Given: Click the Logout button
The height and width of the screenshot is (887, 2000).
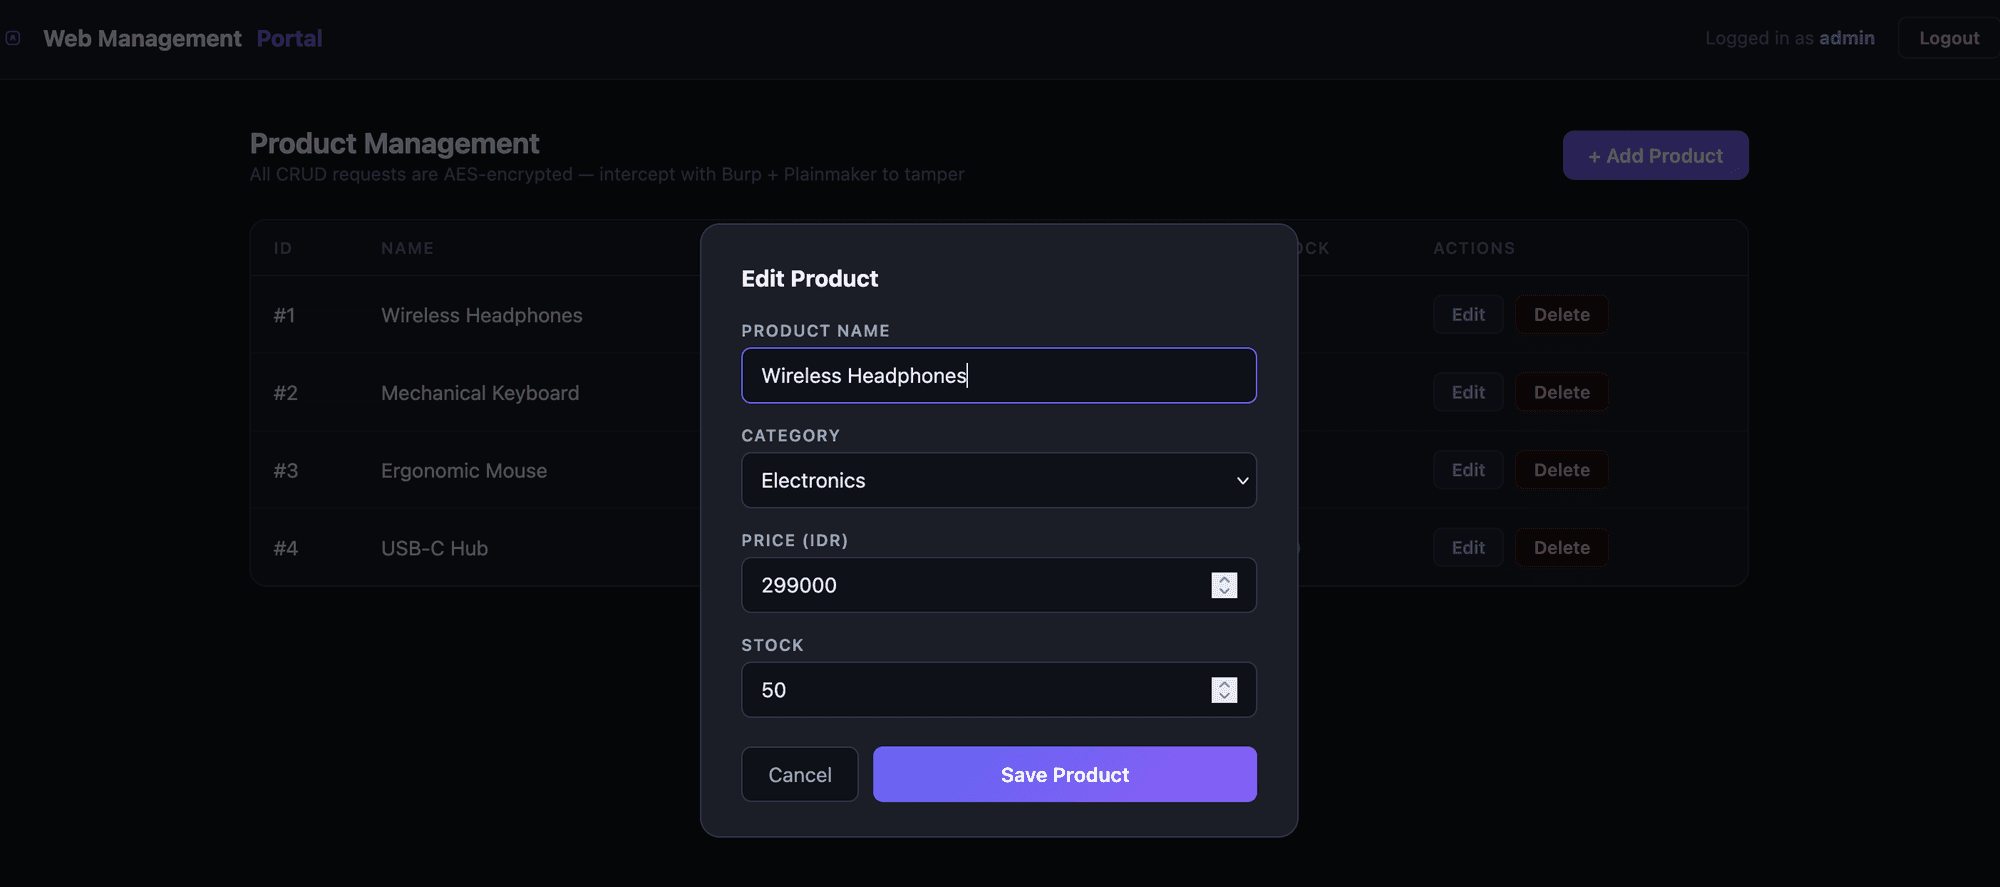Looking at the screenshot, I should (1948, 38).
